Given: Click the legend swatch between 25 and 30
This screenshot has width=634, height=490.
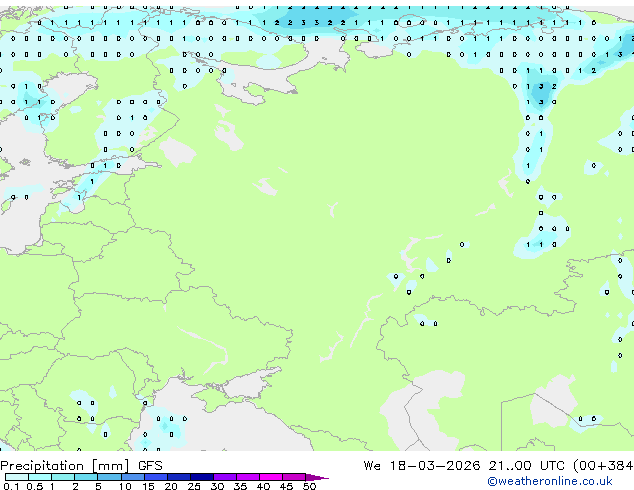Looking at the screenshot, I should [x=201, y=477].
